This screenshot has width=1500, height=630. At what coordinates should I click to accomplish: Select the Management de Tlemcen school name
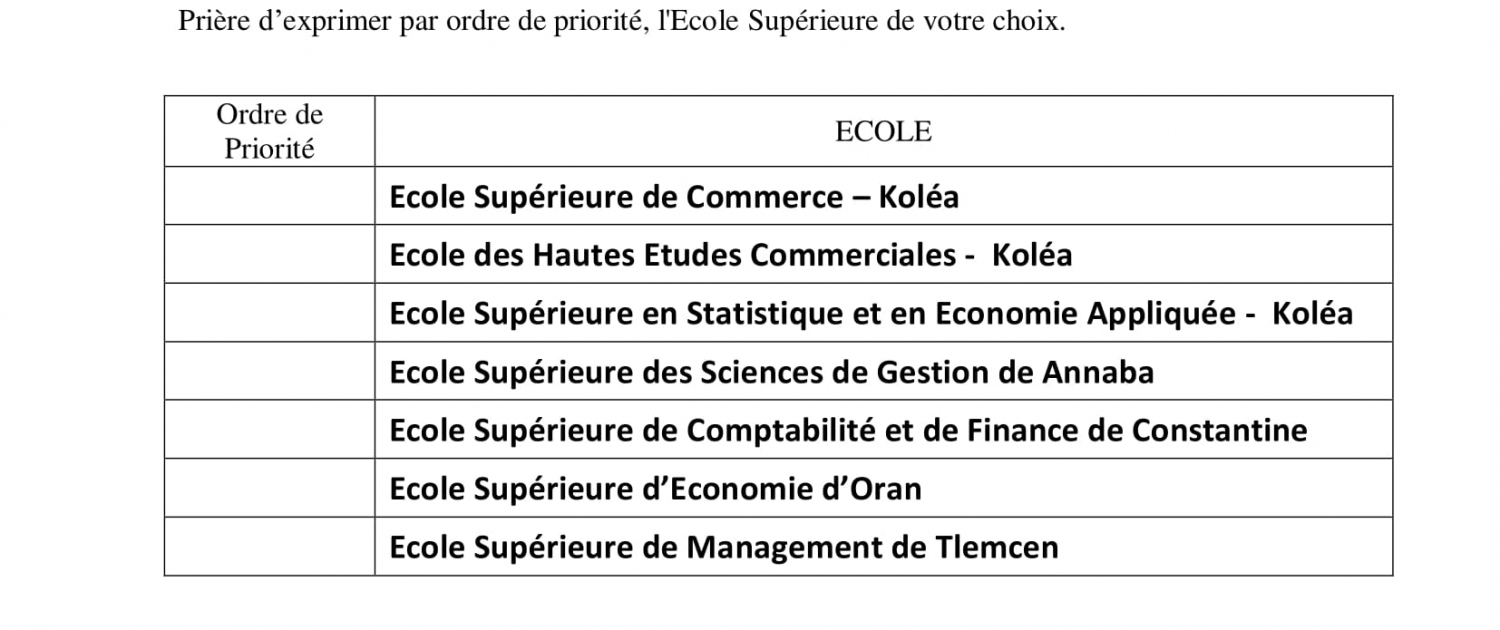tap(722, 548)
